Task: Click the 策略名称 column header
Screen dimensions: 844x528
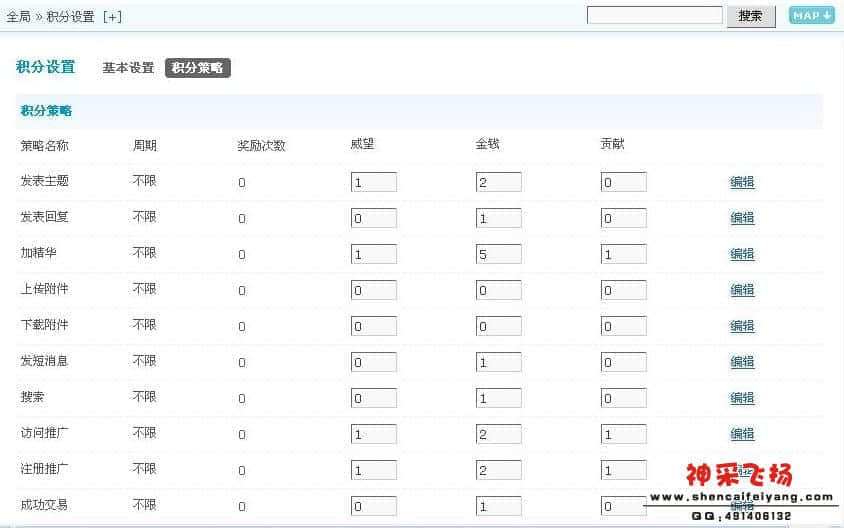Action: pyautogui.click(x=45, y=145)
